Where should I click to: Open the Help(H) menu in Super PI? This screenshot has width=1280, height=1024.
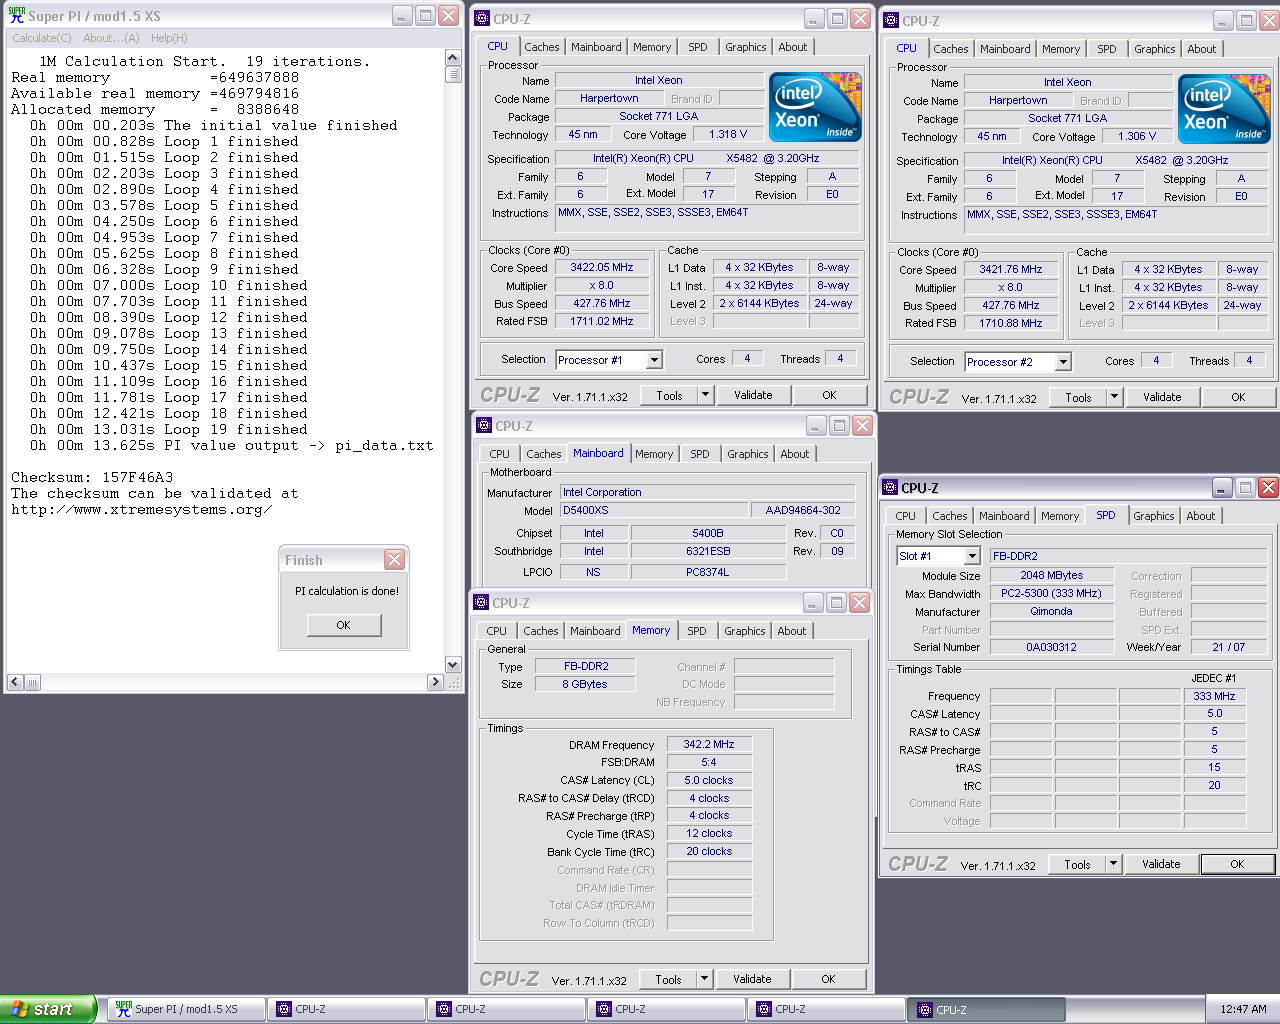tap(169, 38)
